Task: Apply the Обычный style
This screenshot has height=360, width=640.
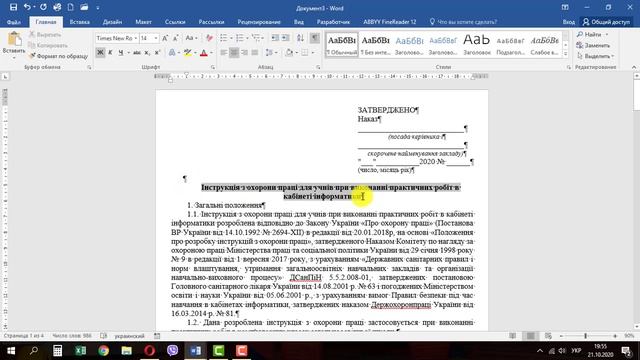Action: click(x=342, y=45)
